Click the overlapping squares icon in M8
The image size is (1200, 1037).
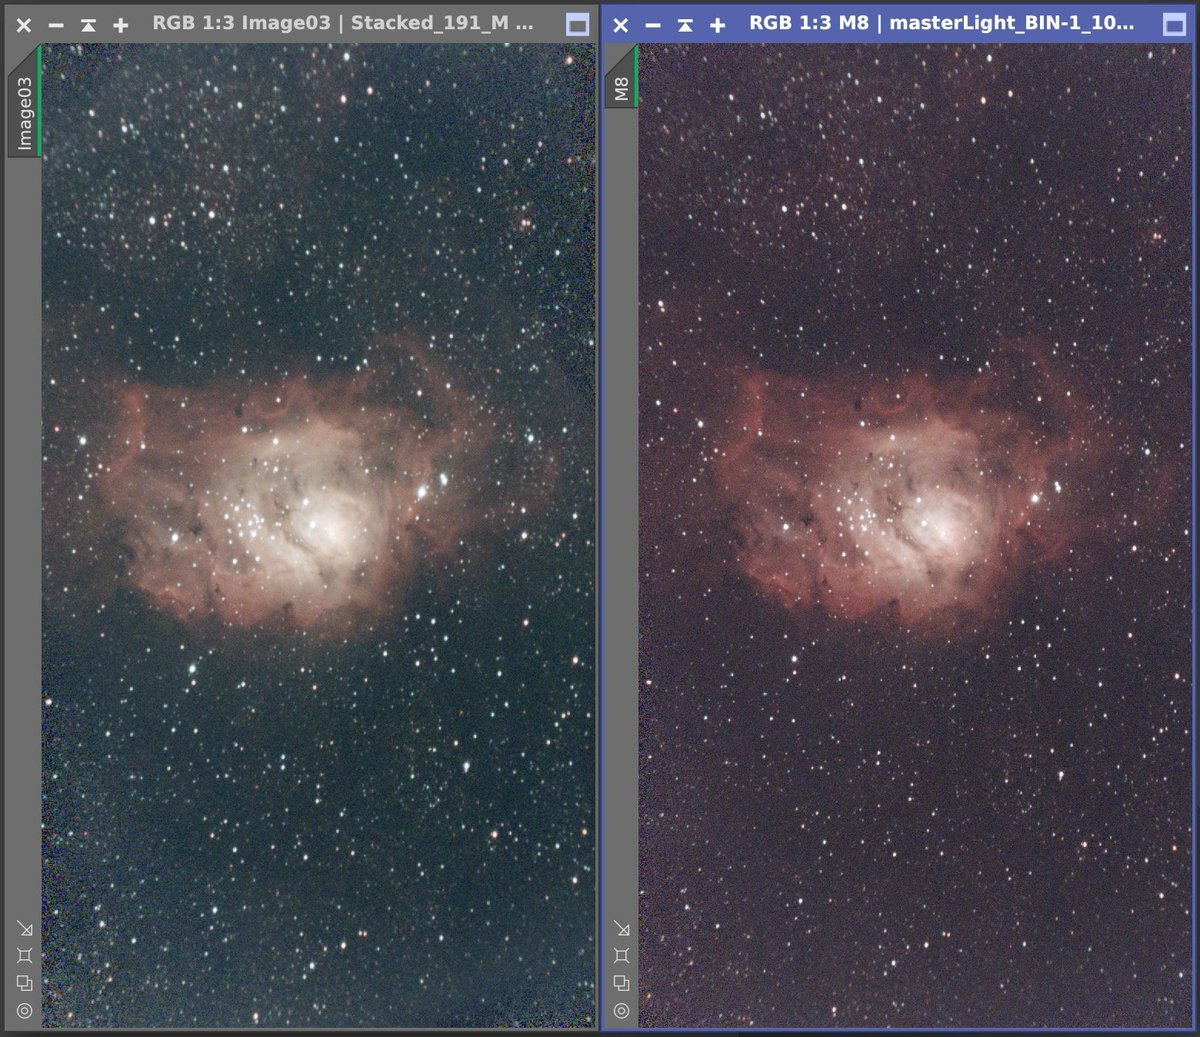[621, 983]
